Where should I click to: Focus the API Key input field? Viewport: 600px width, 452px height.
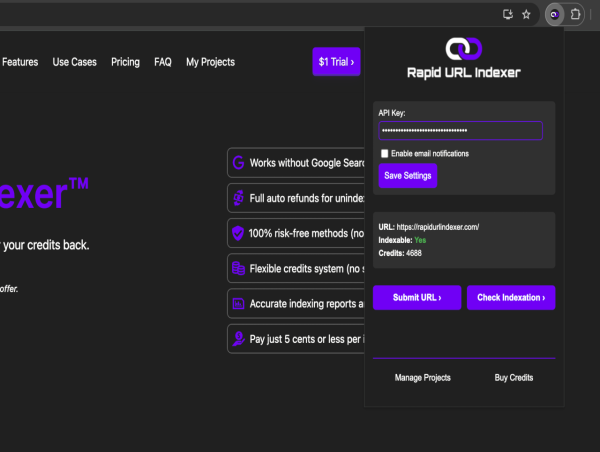(x=461, y=131)
